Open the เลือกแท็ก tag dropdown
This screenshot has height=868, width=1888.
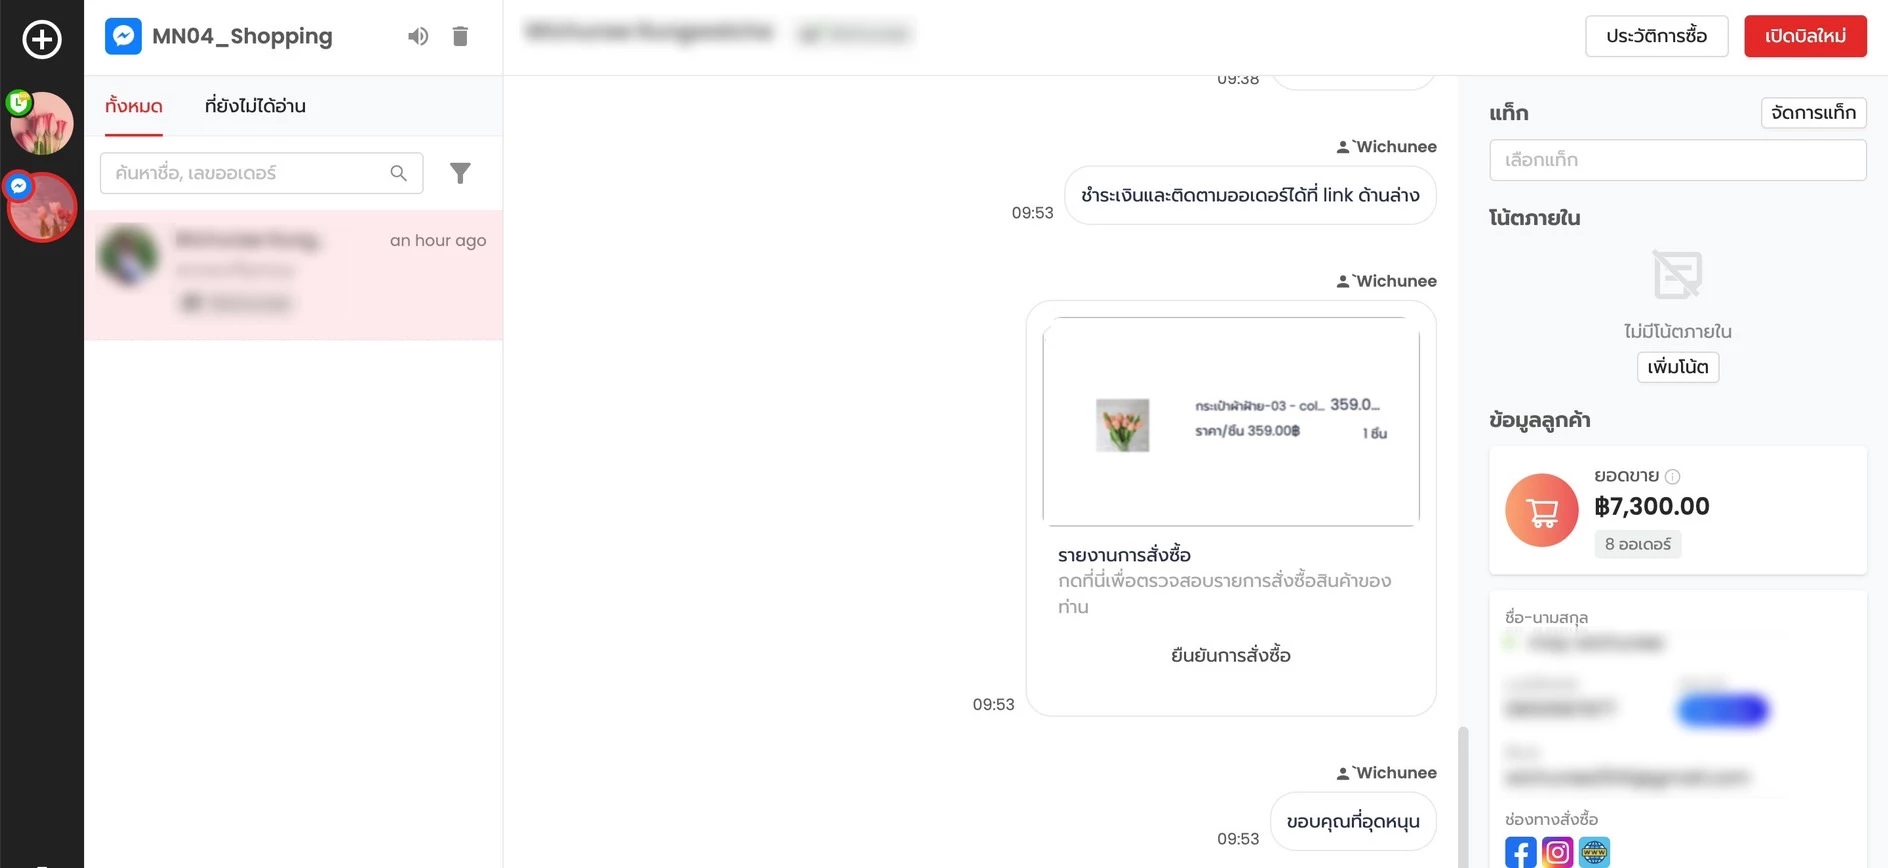tap(1677, 160)
